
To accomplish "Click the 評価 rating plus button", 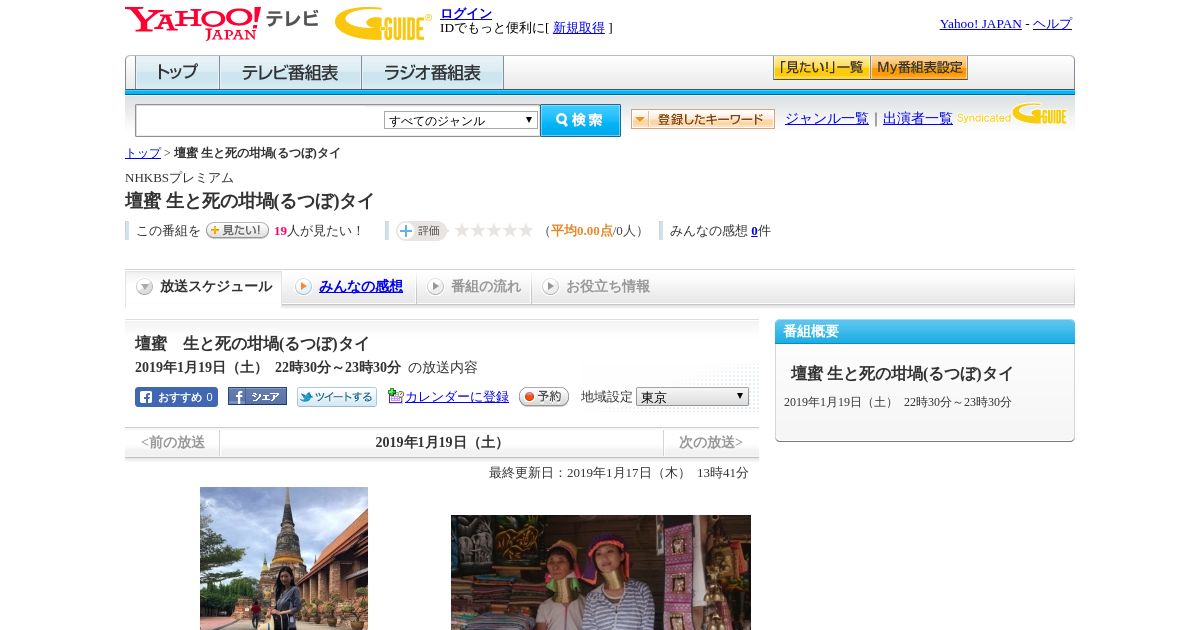I will coord(421,231).
